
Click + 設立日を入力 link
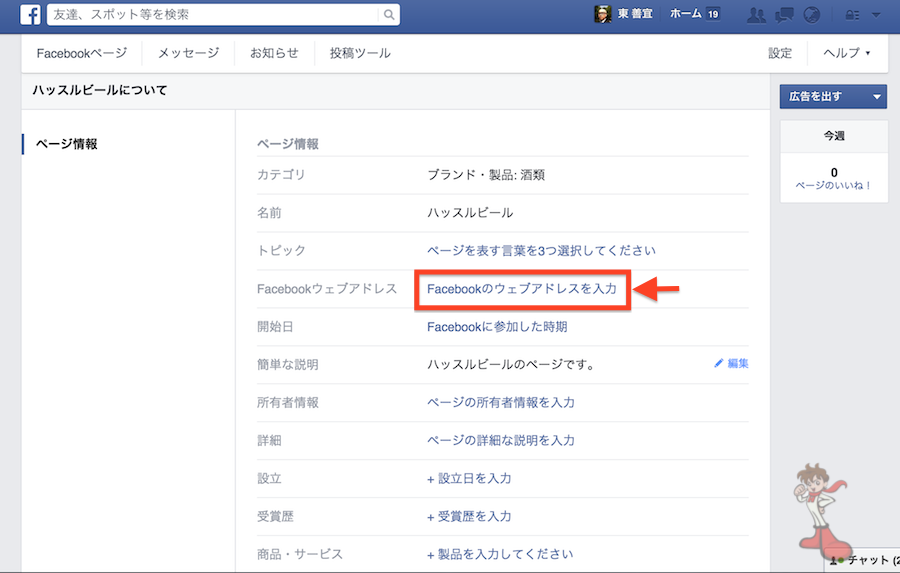tap(469, 478)
